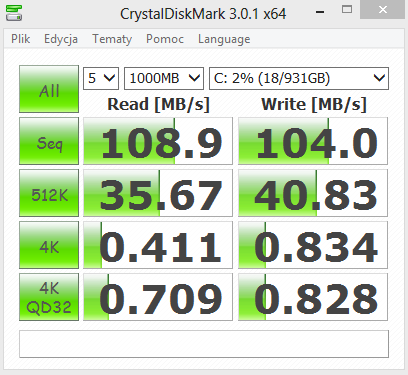Click the CrystalDiskMark app icon in title bar
The width and height of the screenshot is (408, 375).
click(14, 13)
